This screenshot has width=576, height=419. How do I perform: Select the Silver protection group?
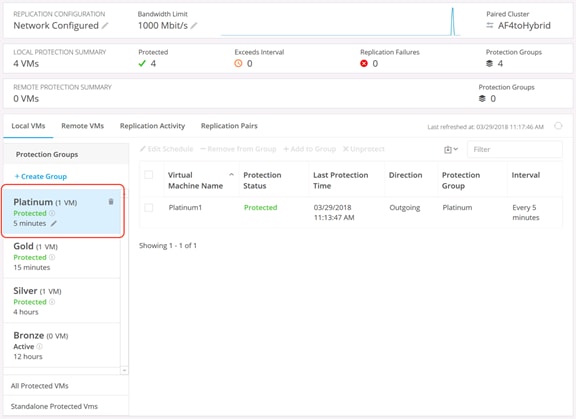coord(62,301)
